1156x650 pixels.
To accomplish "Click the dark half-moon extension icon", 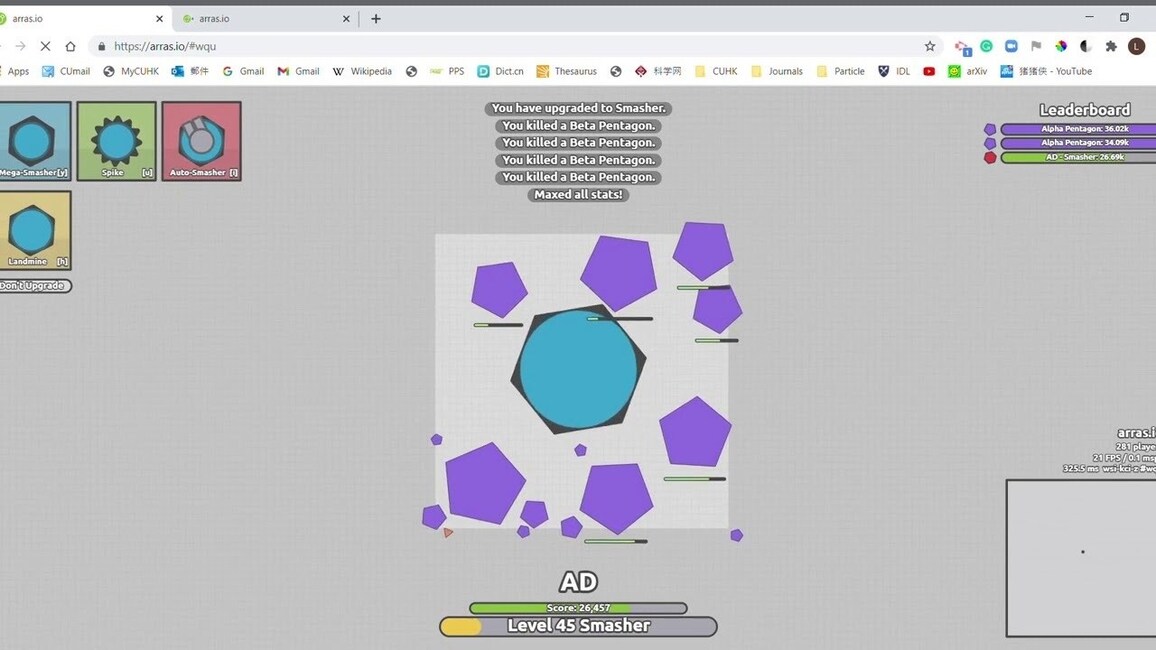I will click(1086, 46).
